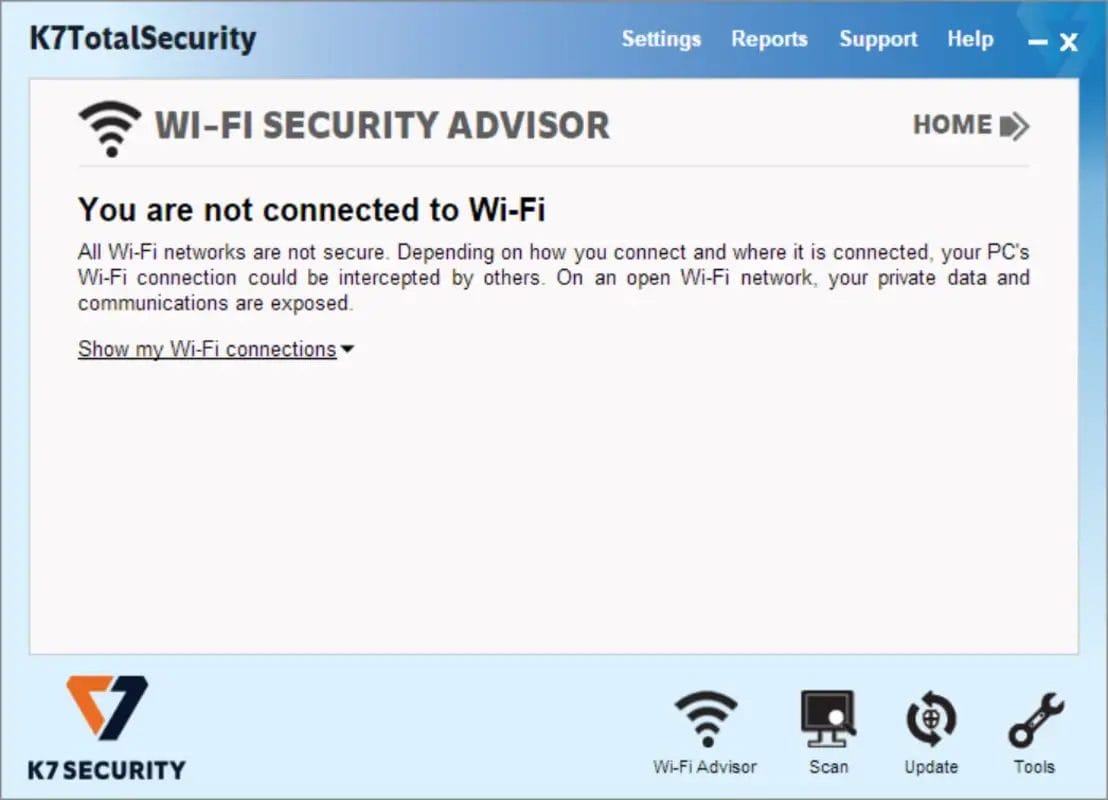Go to the Support menu
1108x800 pixels.
(x=878, y=39)
